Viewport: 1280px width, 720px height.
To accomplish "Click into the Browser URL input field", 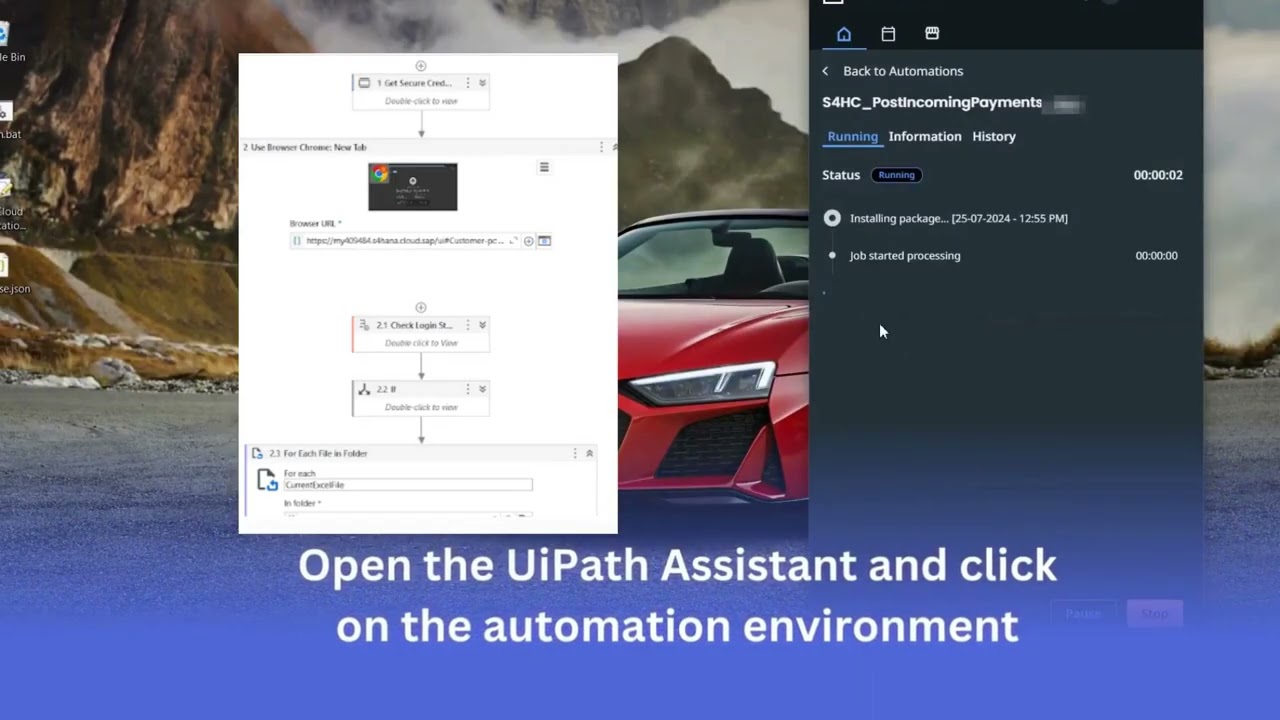I will point(405,241).
